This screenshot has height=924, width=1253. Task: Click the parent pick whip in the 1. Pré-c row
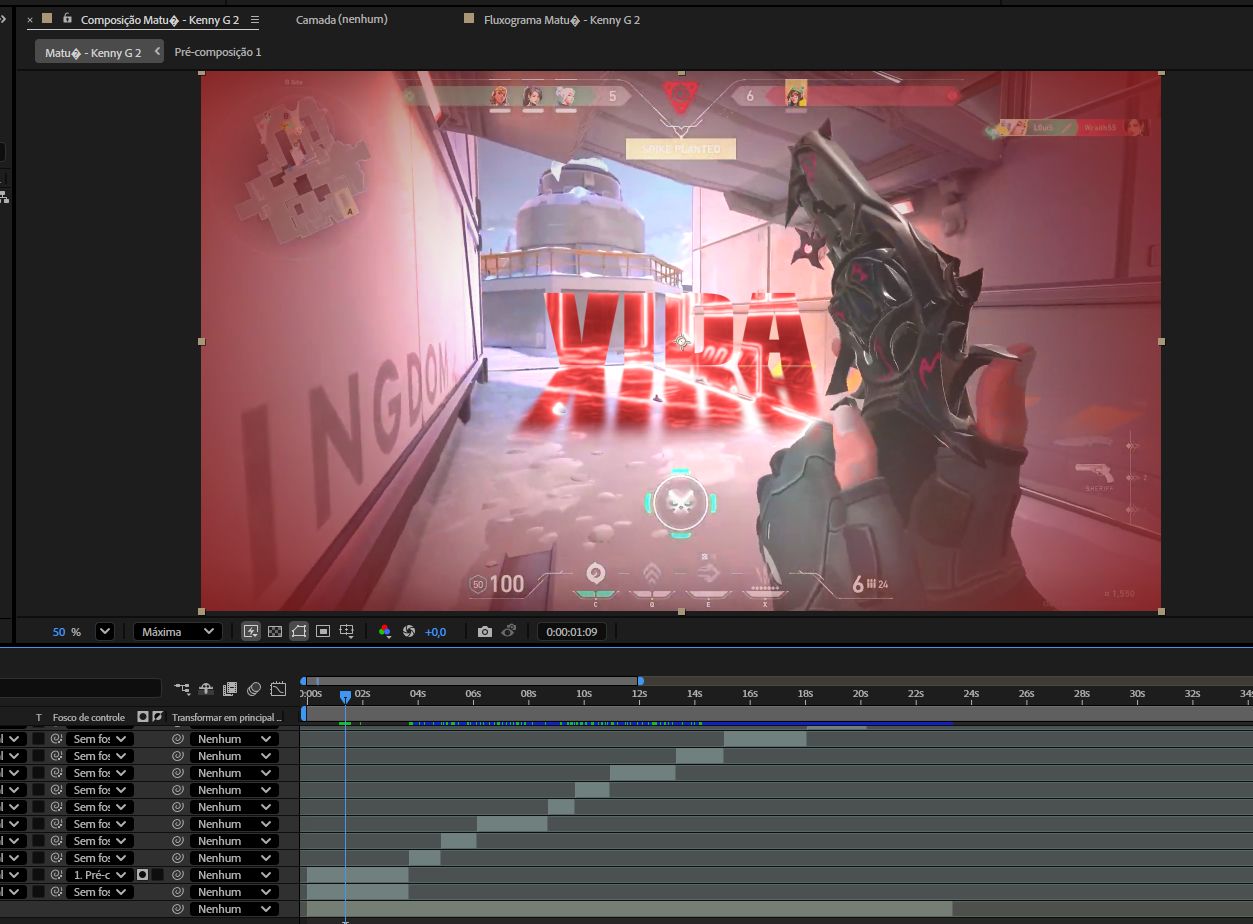click(178, 875)
